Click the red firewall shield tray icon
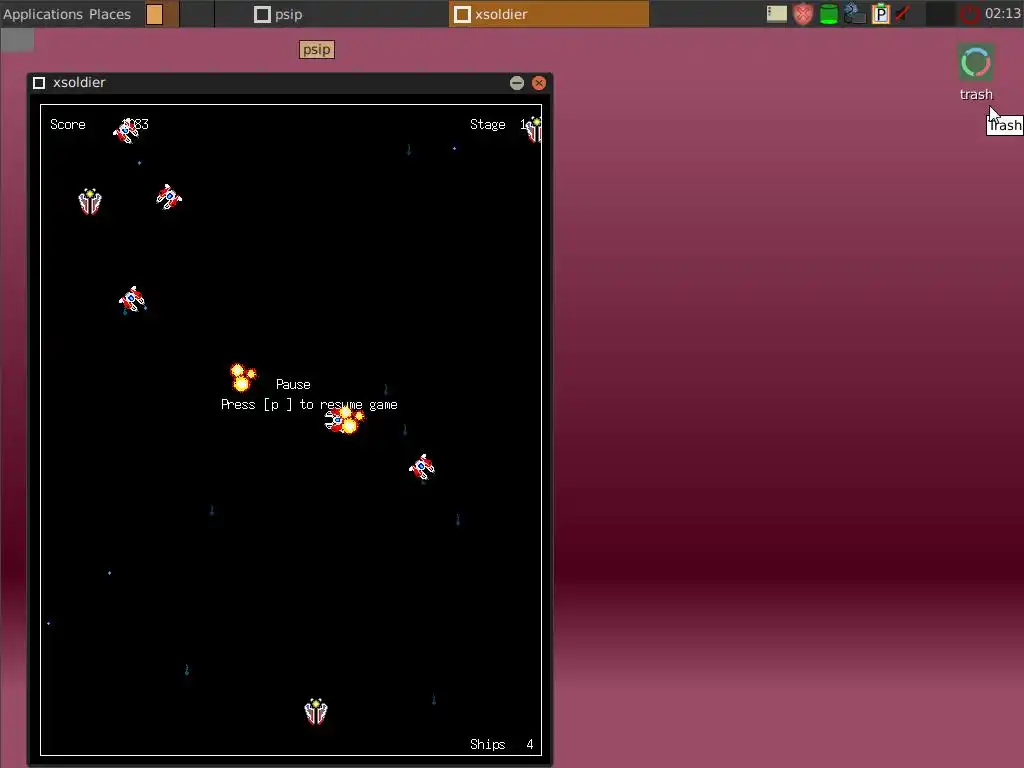The image size is (1024, 768). tap(803, 14)
